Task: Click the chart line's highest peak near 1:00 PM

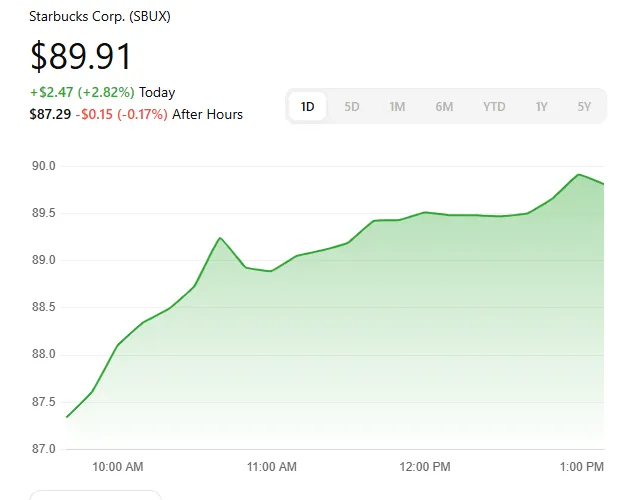Action: click(x=579, y=175)
